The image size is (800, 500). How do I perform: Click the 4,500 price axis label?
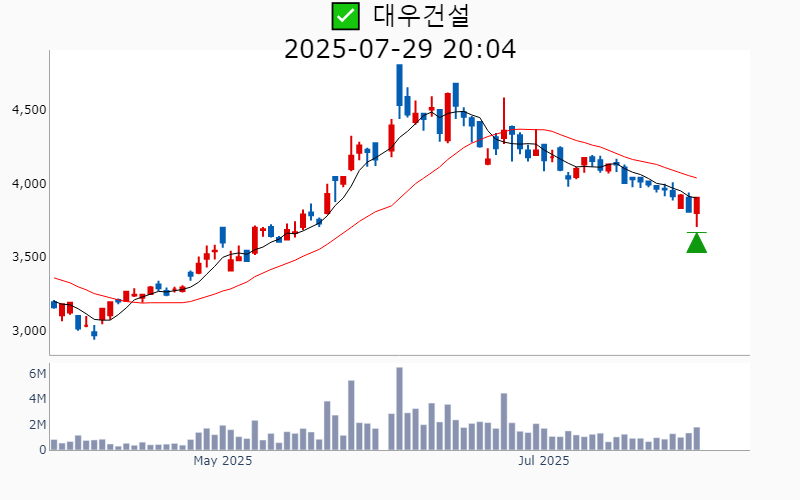point(29,110)
